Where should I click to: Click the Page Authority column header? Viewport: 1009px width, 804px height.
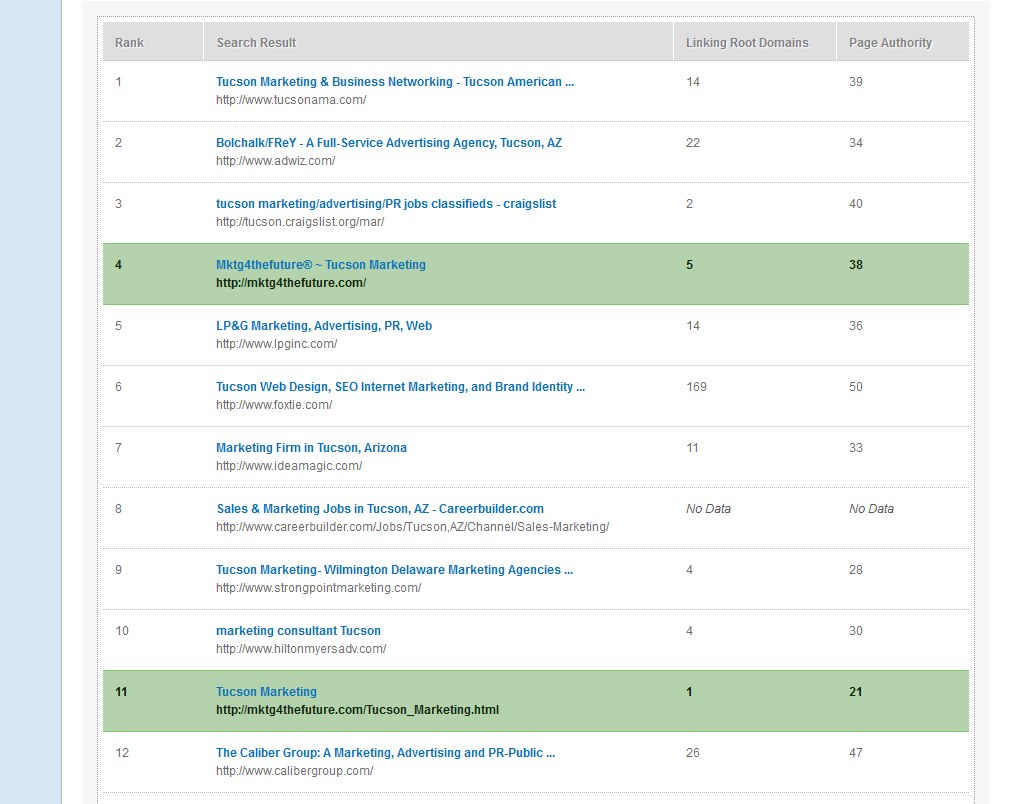tap(890, 43)
